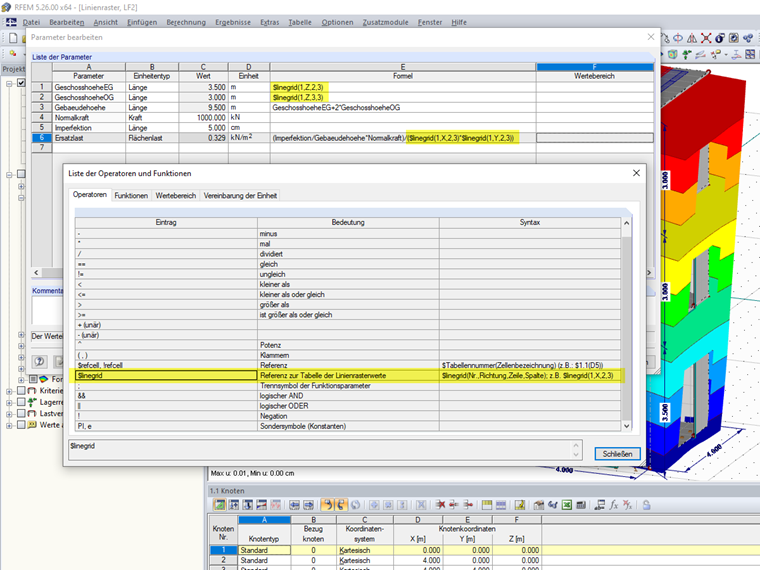Switch to the Funktionen tab

pyautogui.click(x=131, y=195)
